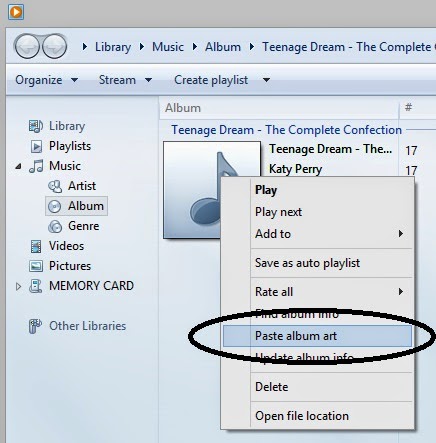This screenshot has width=436, height=443.
Task: Select Open file location
Action: [317, 416]
